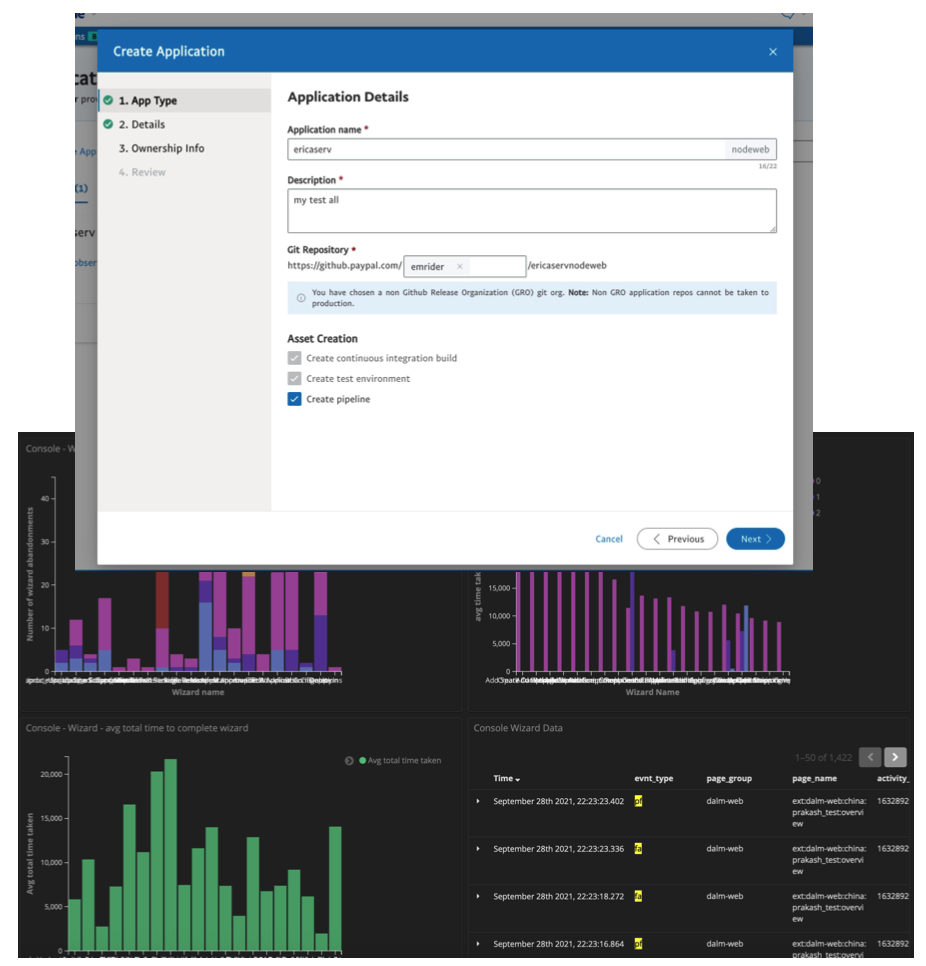Toggle the Avg total time taken legend arrow
Image resolution: width=926 pixels, height=966 pixels.
349,761
